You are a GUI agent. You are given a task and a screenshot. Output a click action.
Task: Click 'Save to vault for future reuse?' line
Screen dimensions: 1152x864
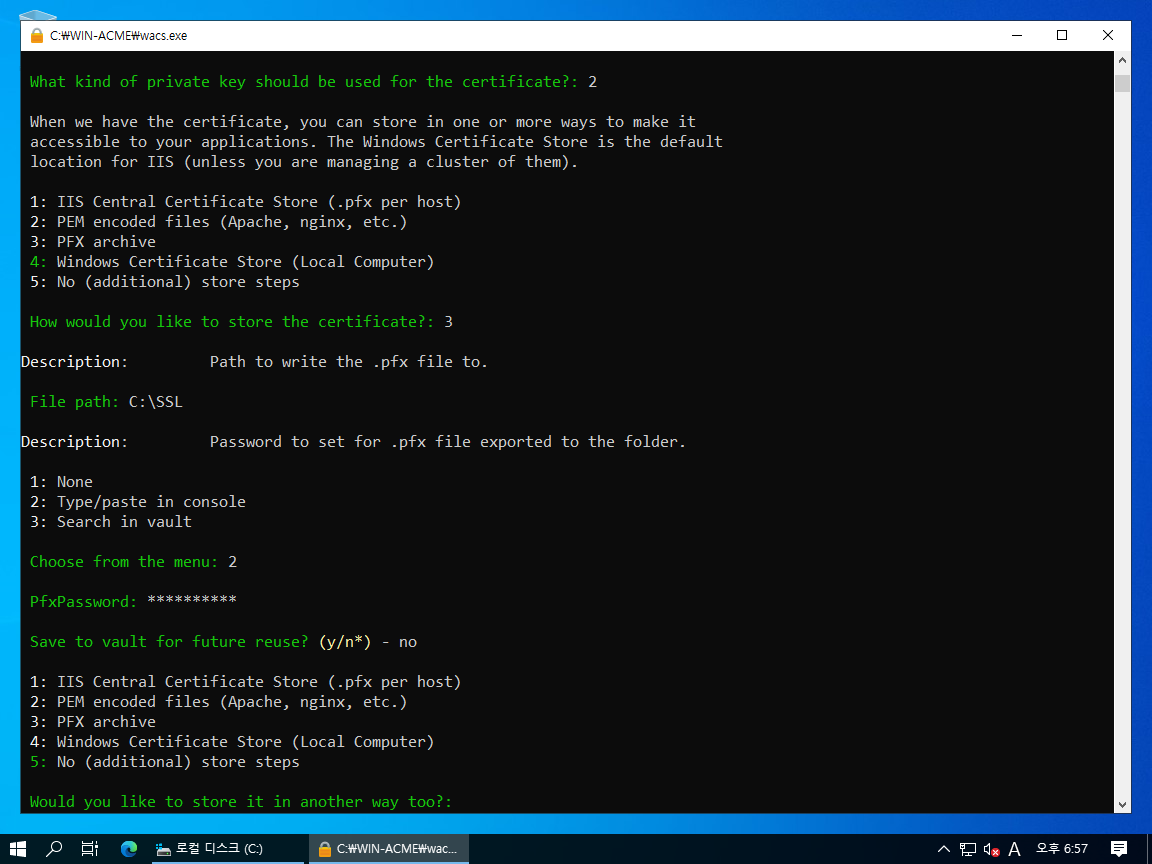[x=223, y=641]
